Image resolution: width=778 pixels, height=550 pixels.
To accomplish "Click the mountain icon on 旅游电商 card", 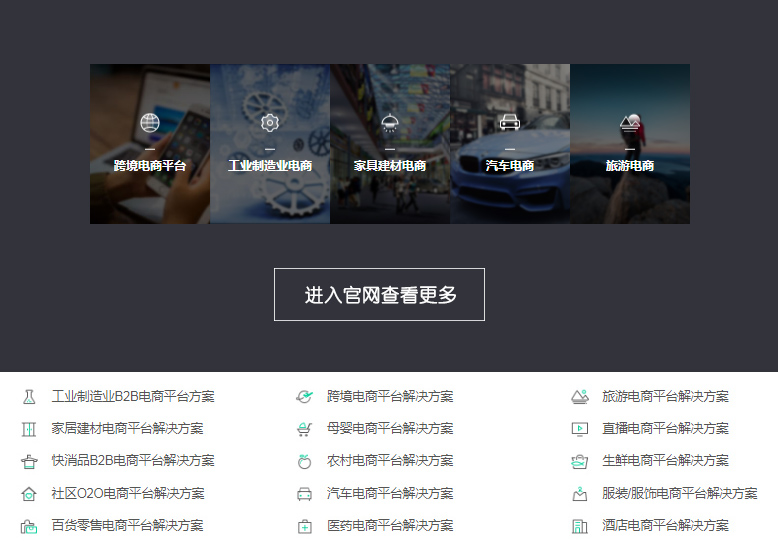I will coord(630,123).
